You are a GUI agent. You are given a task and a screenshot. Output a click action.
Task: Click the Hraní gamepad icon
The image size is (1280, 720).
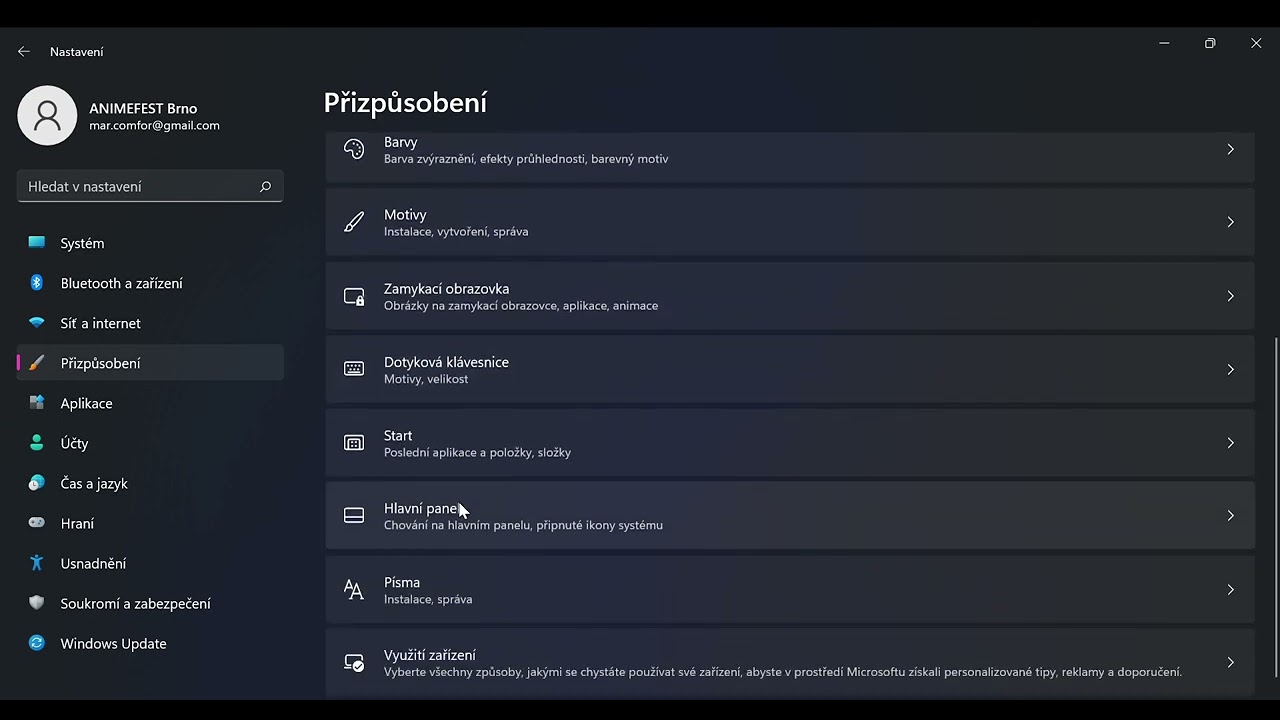click(x=37, y=523)
